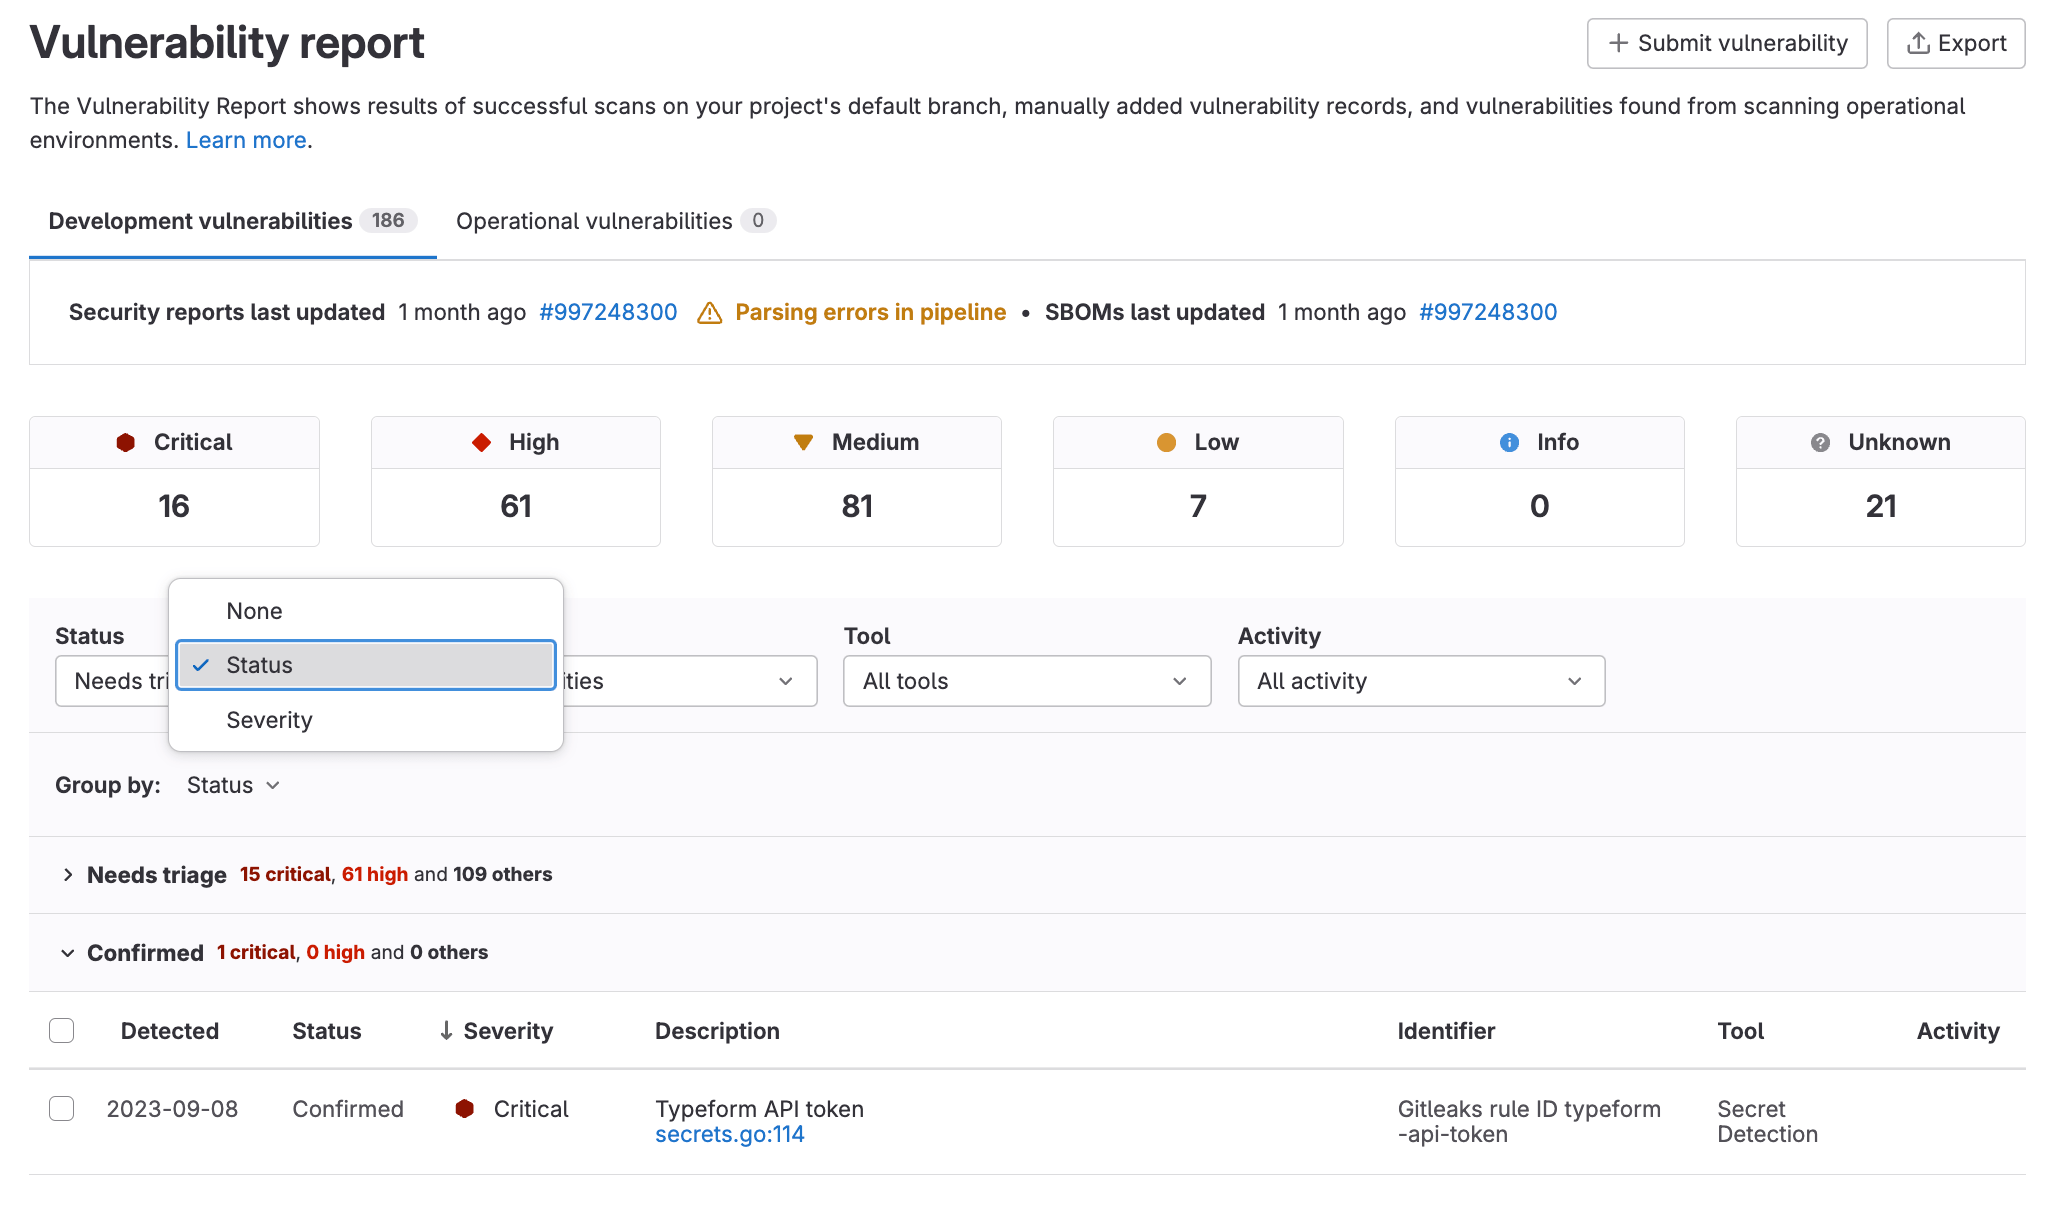Viewport: 2048px width, 1205px height.
Task: Click the parsing errors warning icon
Action: (709, 312)
